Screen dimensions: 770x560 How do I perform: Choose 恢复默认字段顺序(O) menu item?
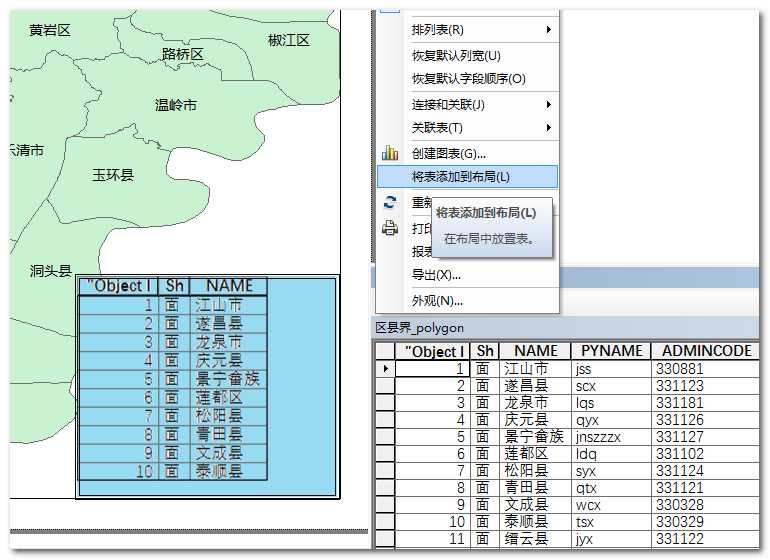468,79
